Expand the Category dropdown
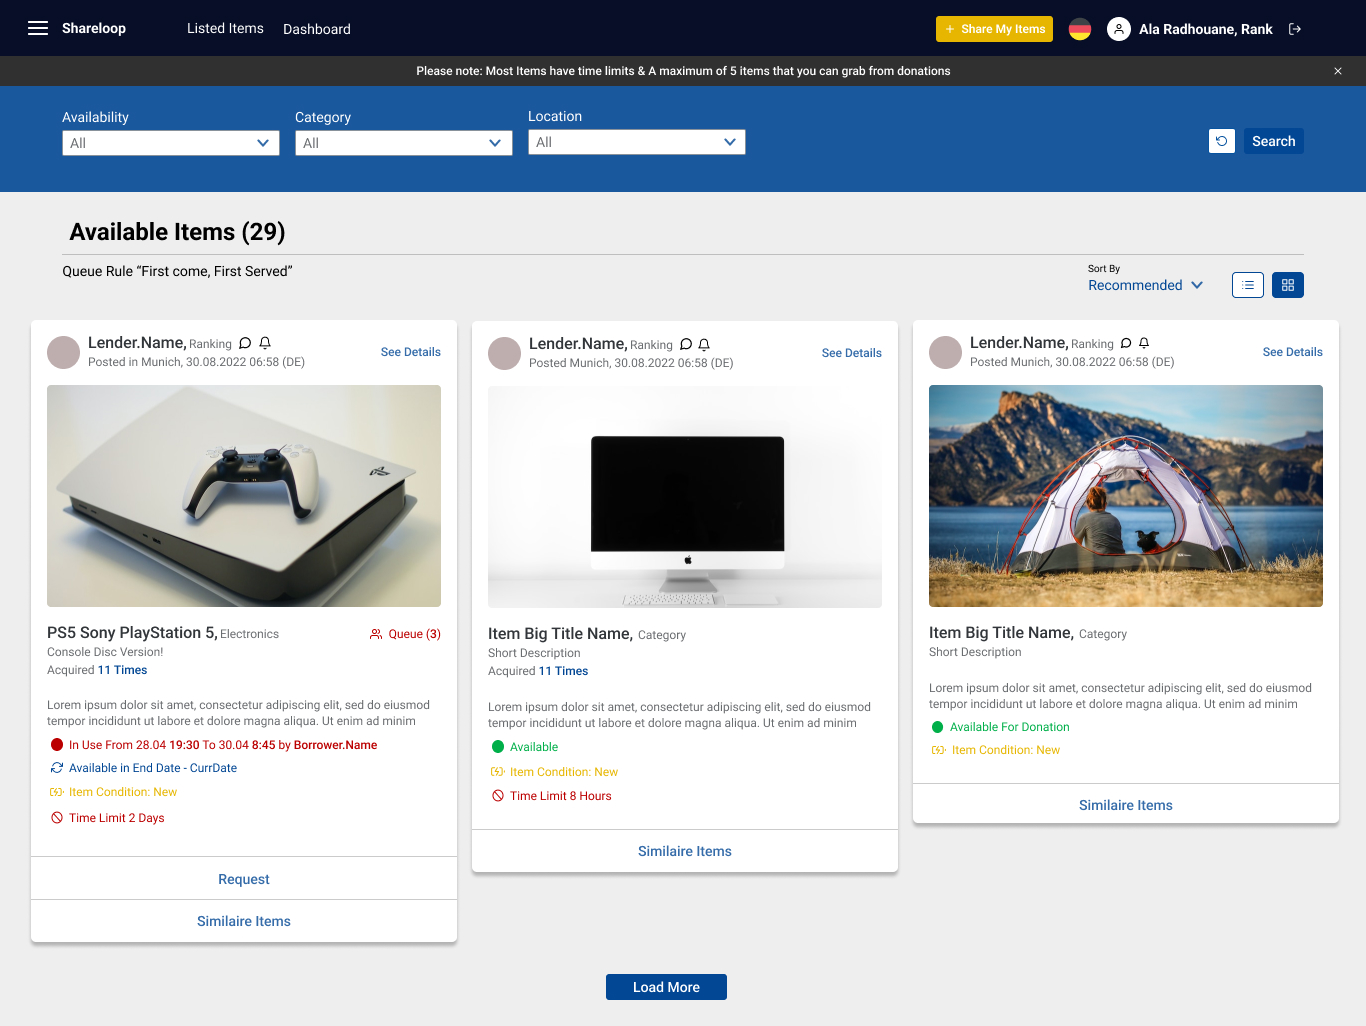The height and width of the screenshot is (1026, 1366). pos(404,143)
